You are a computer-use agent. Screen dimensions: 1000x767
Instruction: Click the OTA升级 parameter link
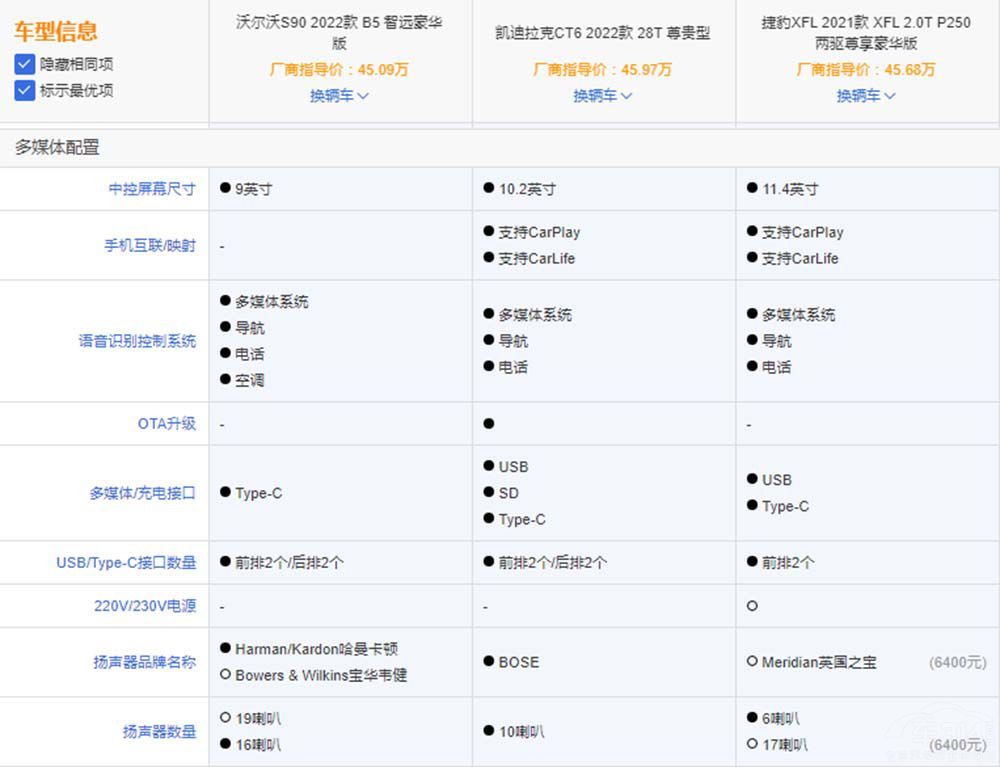pos(166,423)
